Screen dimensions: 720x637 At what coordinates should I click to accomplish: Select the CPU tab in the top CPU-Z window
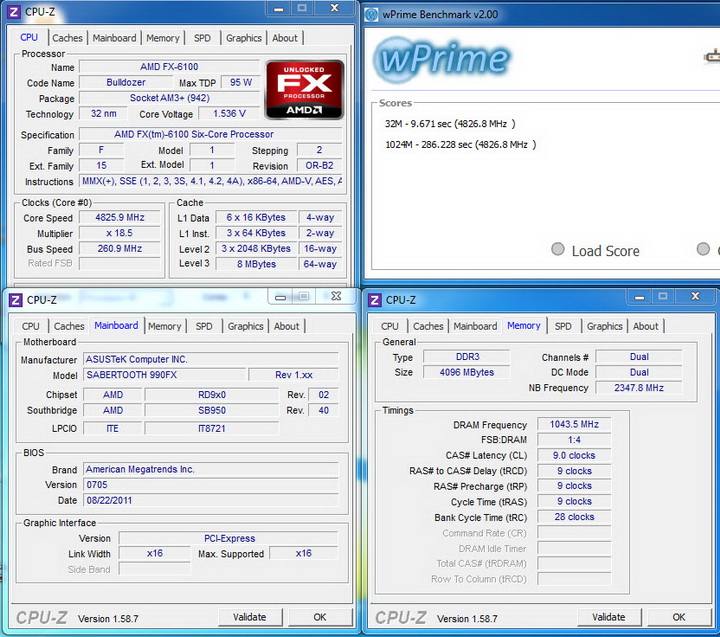(x=29, y=37)
